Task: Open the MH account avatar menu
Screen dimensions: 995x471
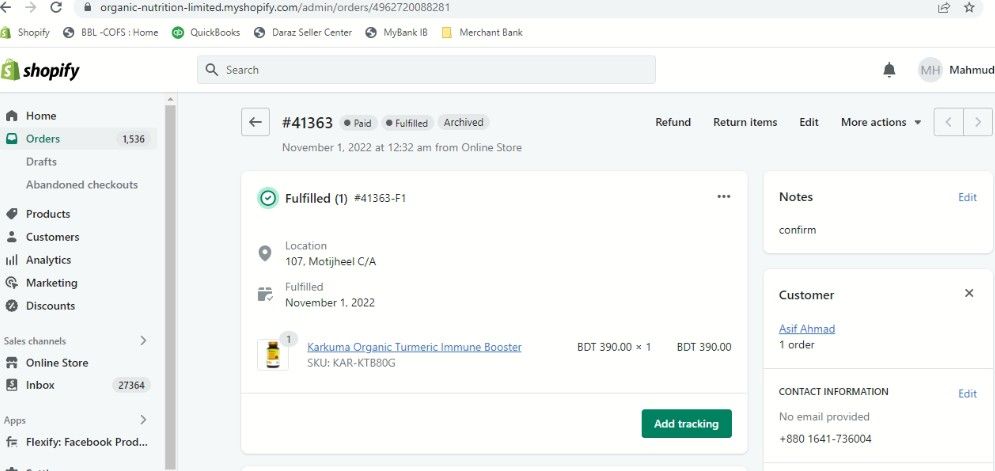Action: tap(930, 70)
